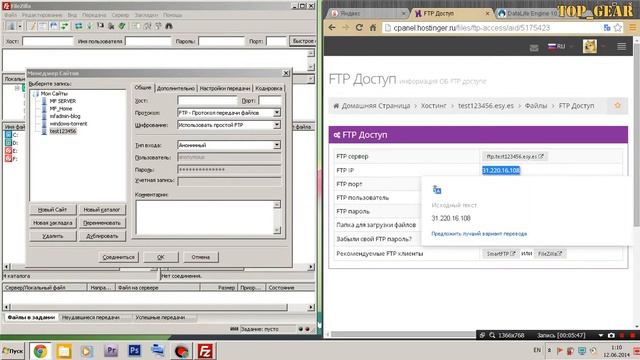Open the Тип входа dropdown
640x360 pixels.
(x=277, y=145)
